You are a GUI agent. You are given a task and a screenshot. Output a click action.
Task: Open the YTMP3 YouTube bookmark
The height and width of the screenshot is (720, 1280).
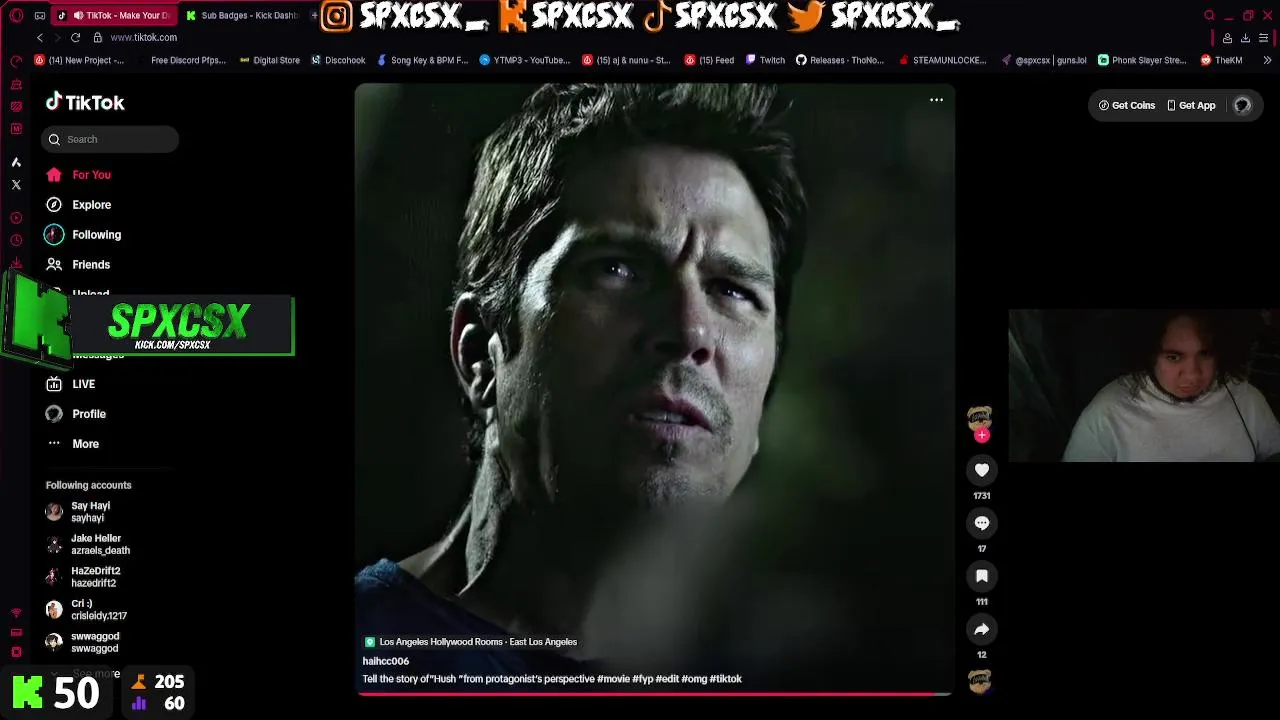click(524, 60)
